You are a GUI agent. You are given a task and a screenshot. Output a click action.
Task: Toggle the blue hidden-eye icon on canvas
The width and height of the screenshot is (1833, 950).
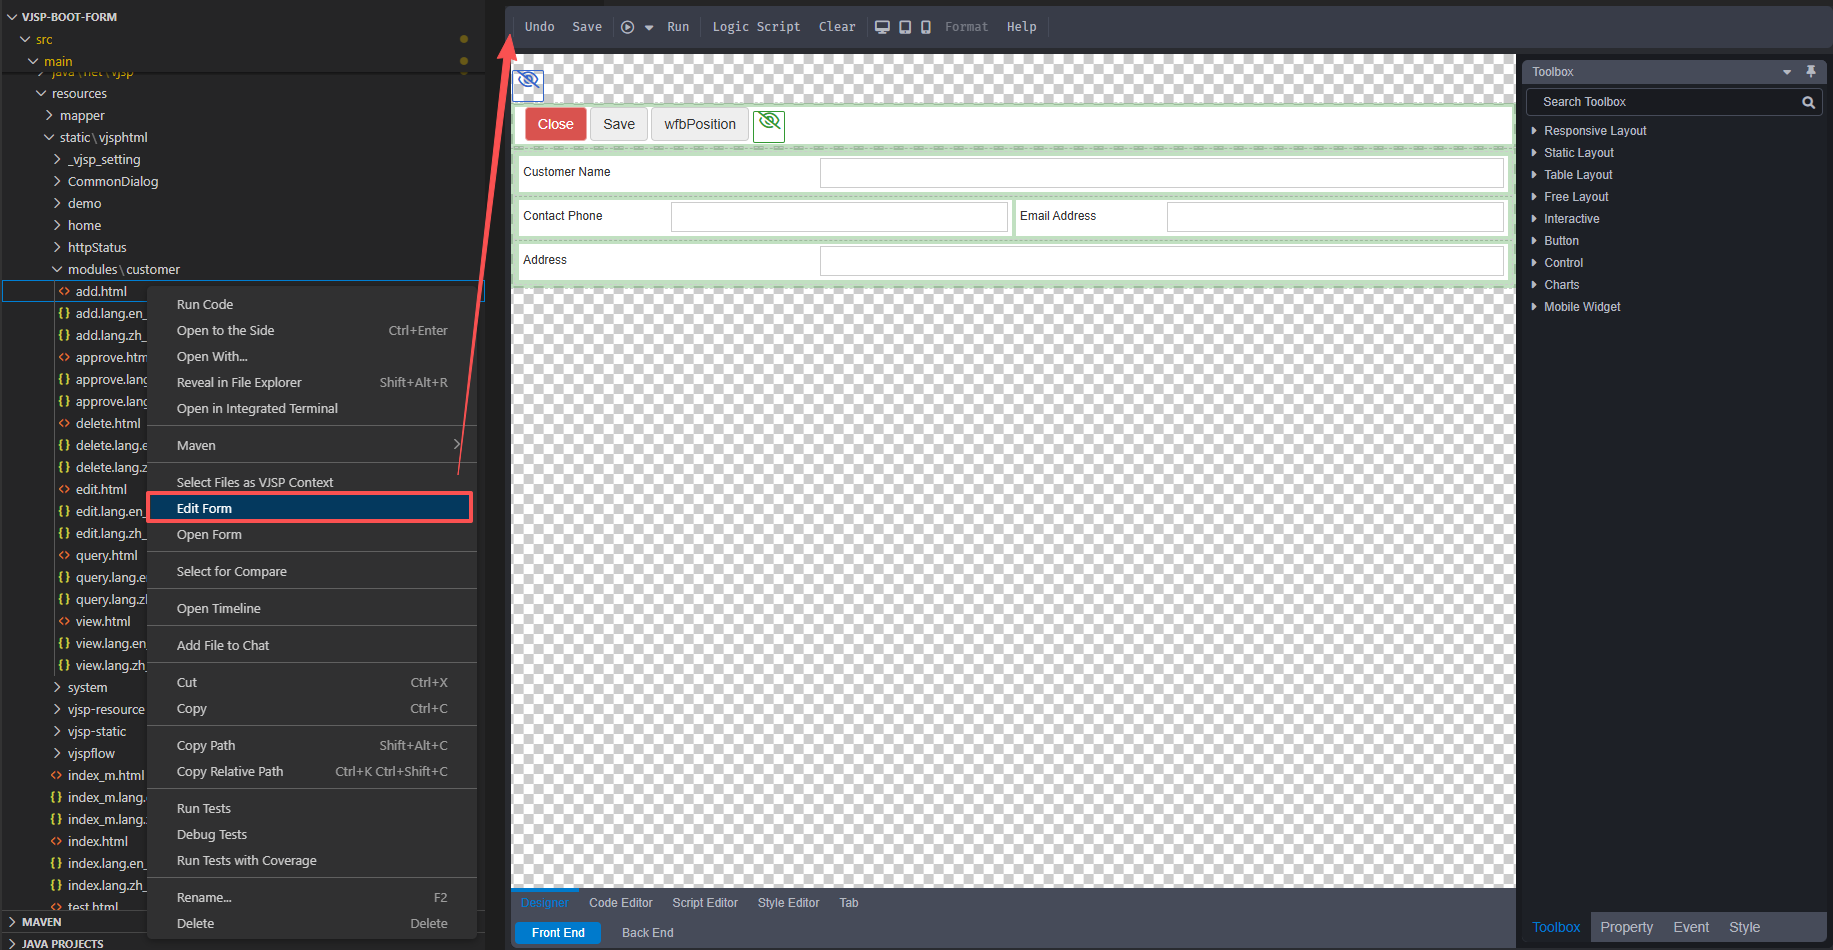tap(528, 81)
